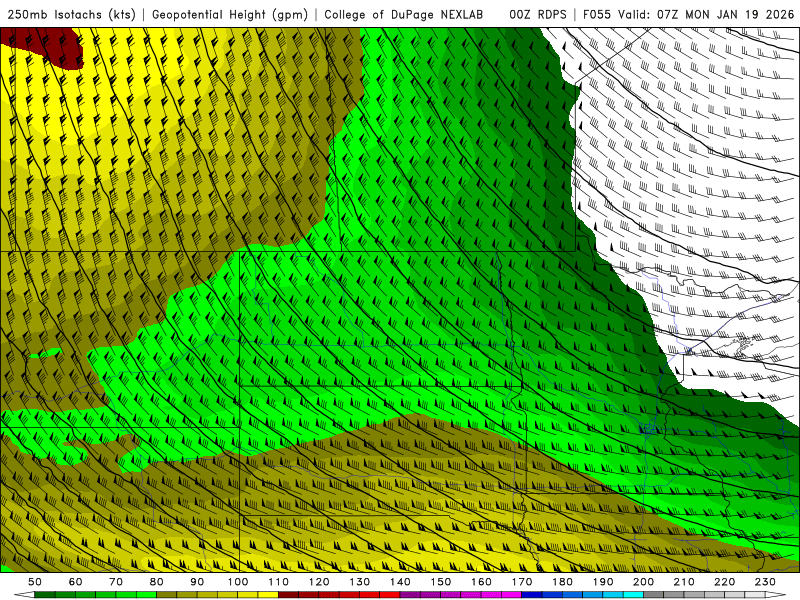
Task: Click the '50' legend value
Action: coord(35,582)
